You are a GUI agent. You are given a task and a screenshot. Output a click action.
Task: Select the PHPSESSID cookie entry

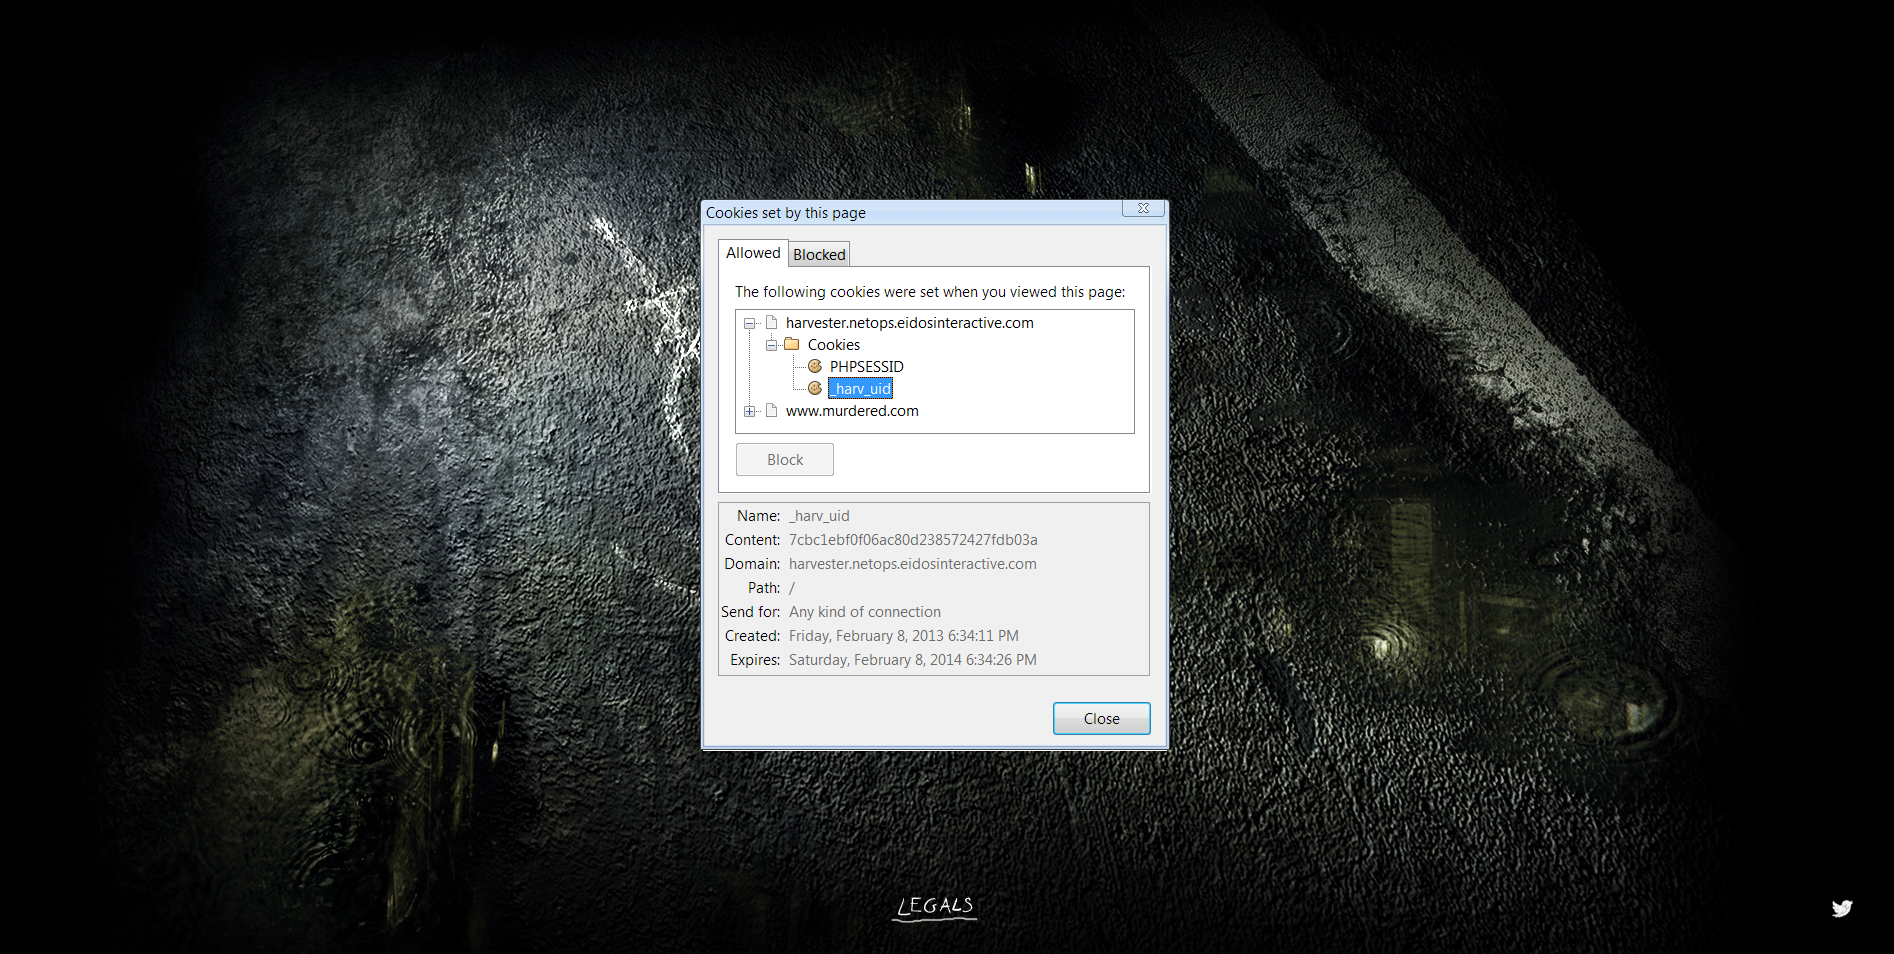click(x=866, y=367)
